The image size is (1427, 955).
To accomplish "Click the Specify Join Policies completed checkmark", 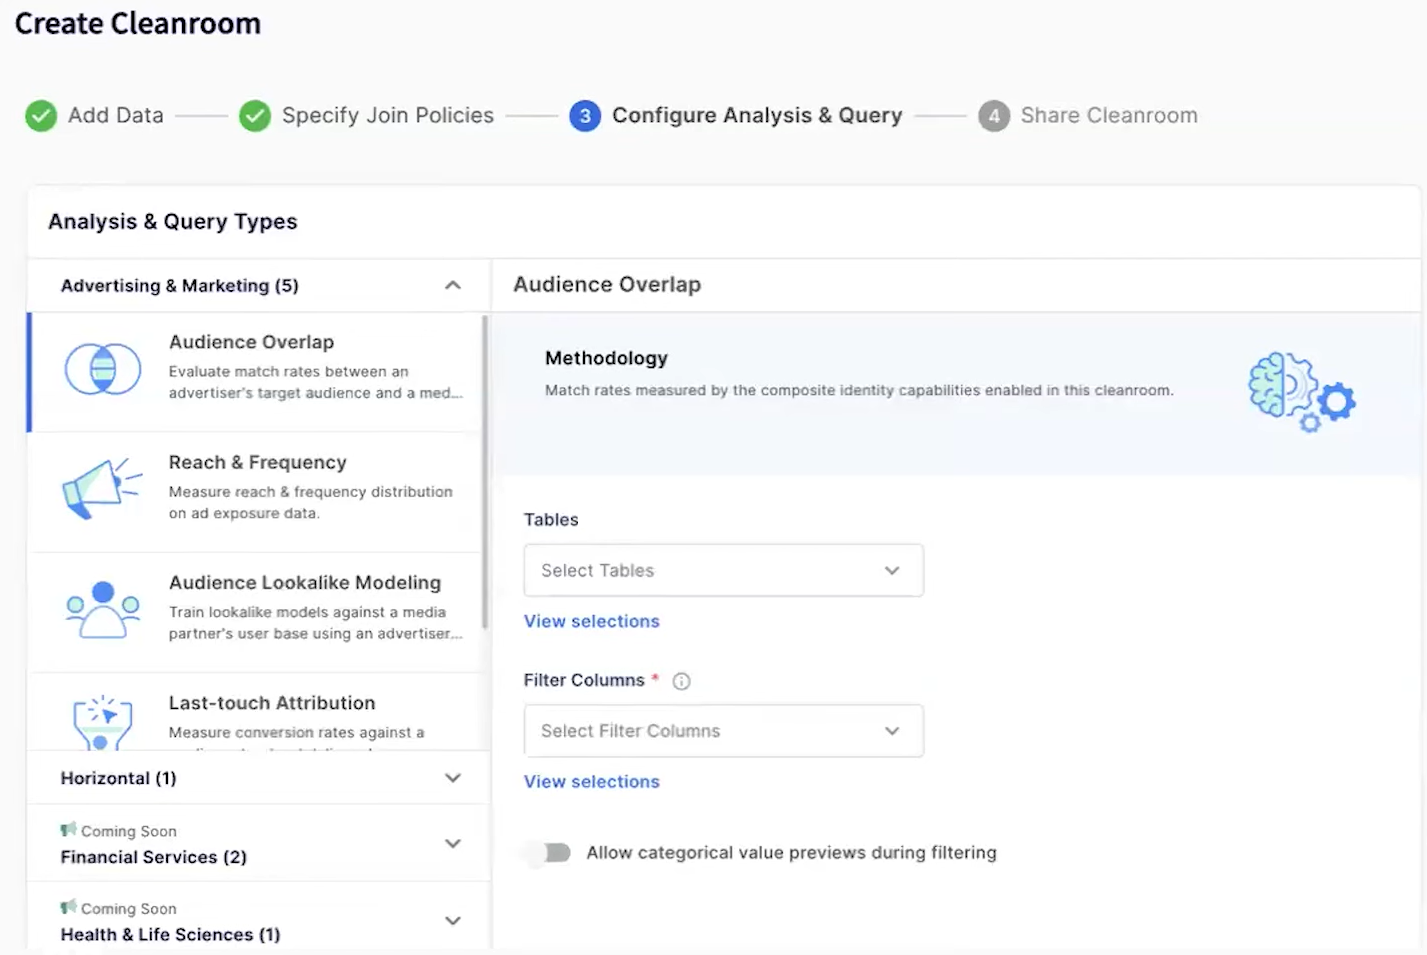I will 255,115.
